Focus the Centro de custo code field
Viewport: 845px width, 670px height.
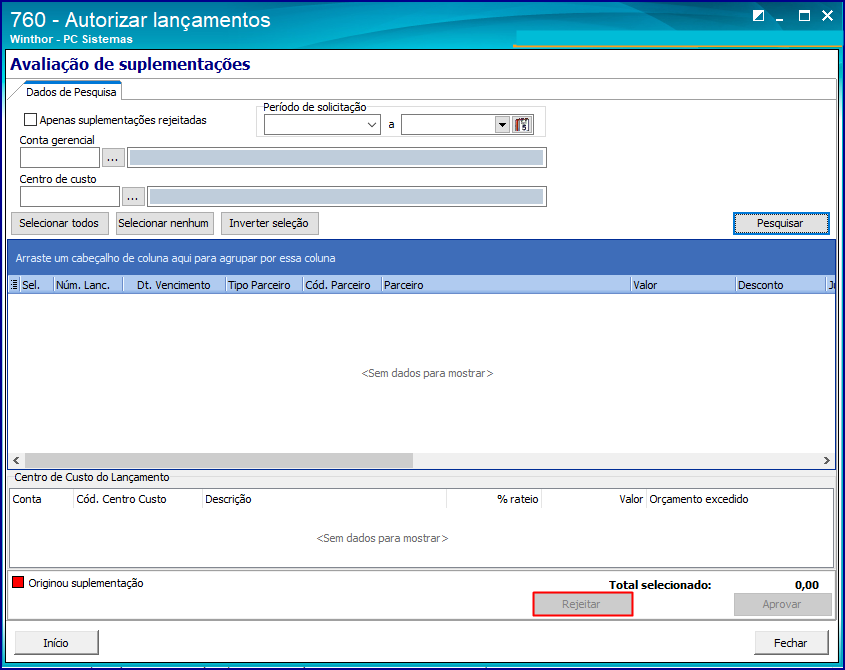[x=70, y=197]
